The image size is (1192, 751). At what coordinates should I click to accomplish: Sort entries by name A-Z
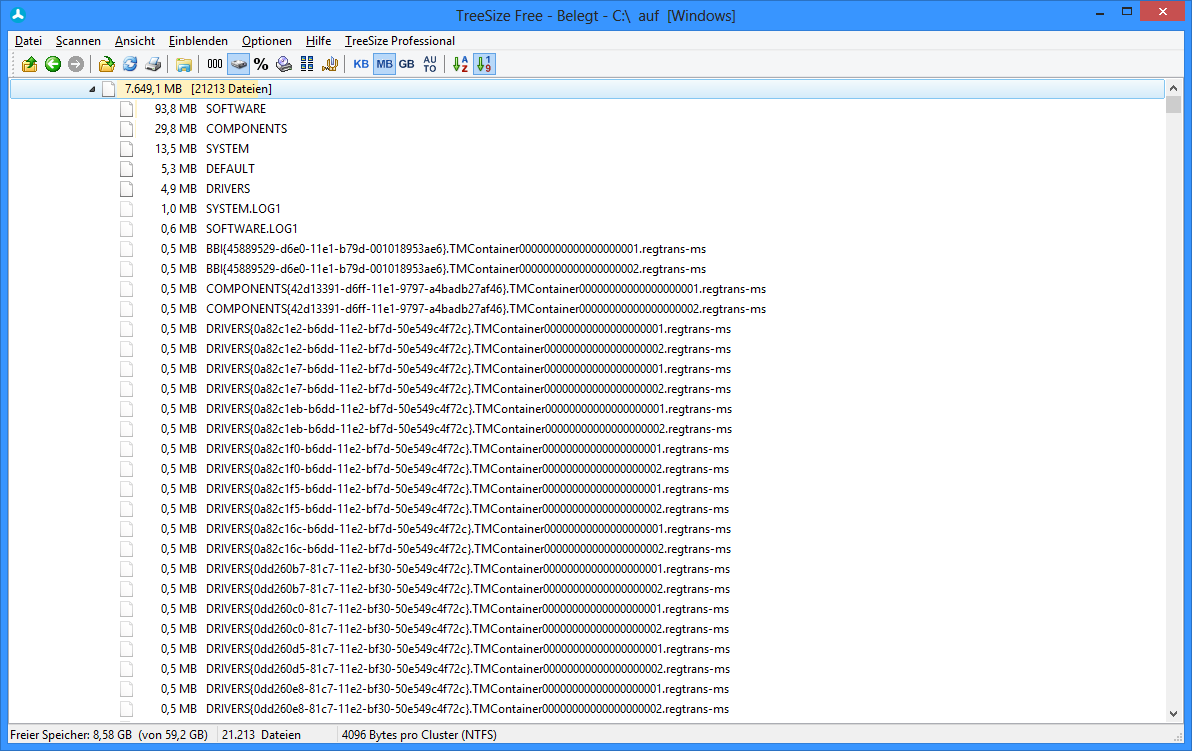coord(461,65)
